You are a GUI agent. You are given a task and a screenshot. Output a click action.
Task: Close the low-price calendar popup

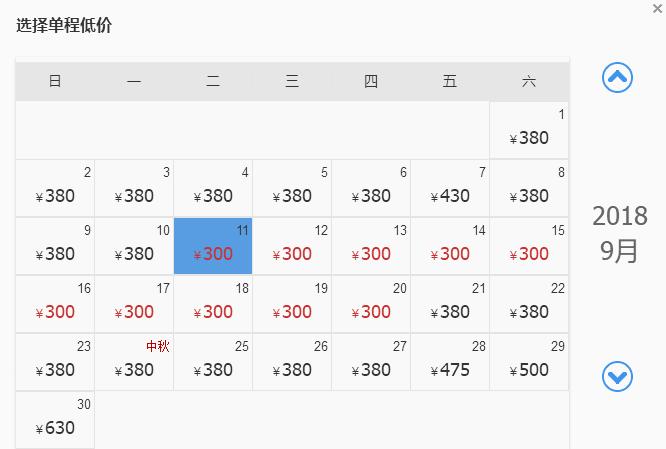pyautogui.click(x=657, y=9)
